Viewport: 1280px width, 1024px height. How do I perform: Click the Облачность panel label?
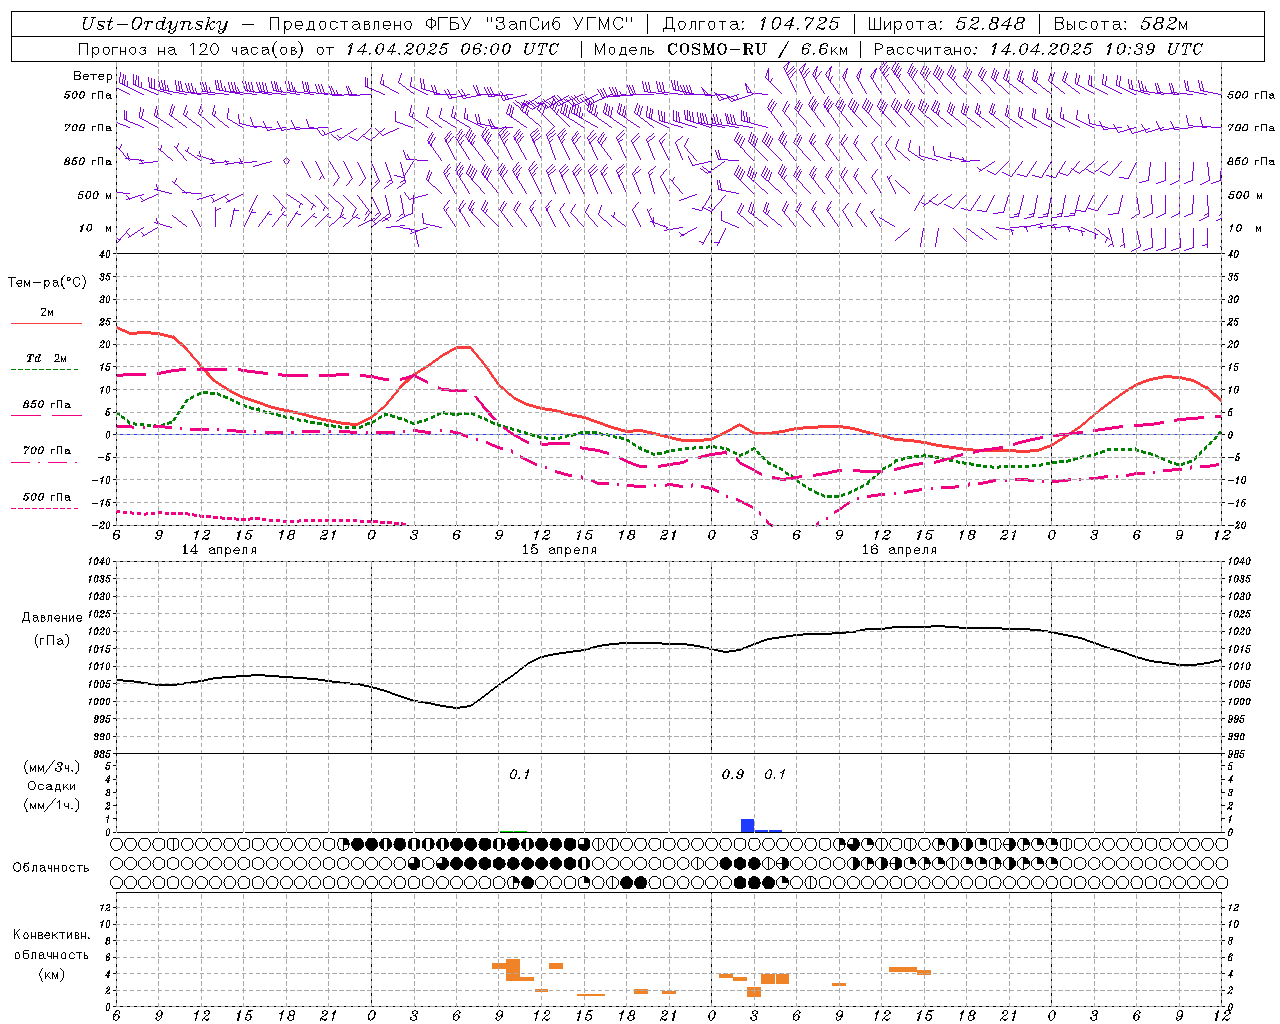[51, 867]
